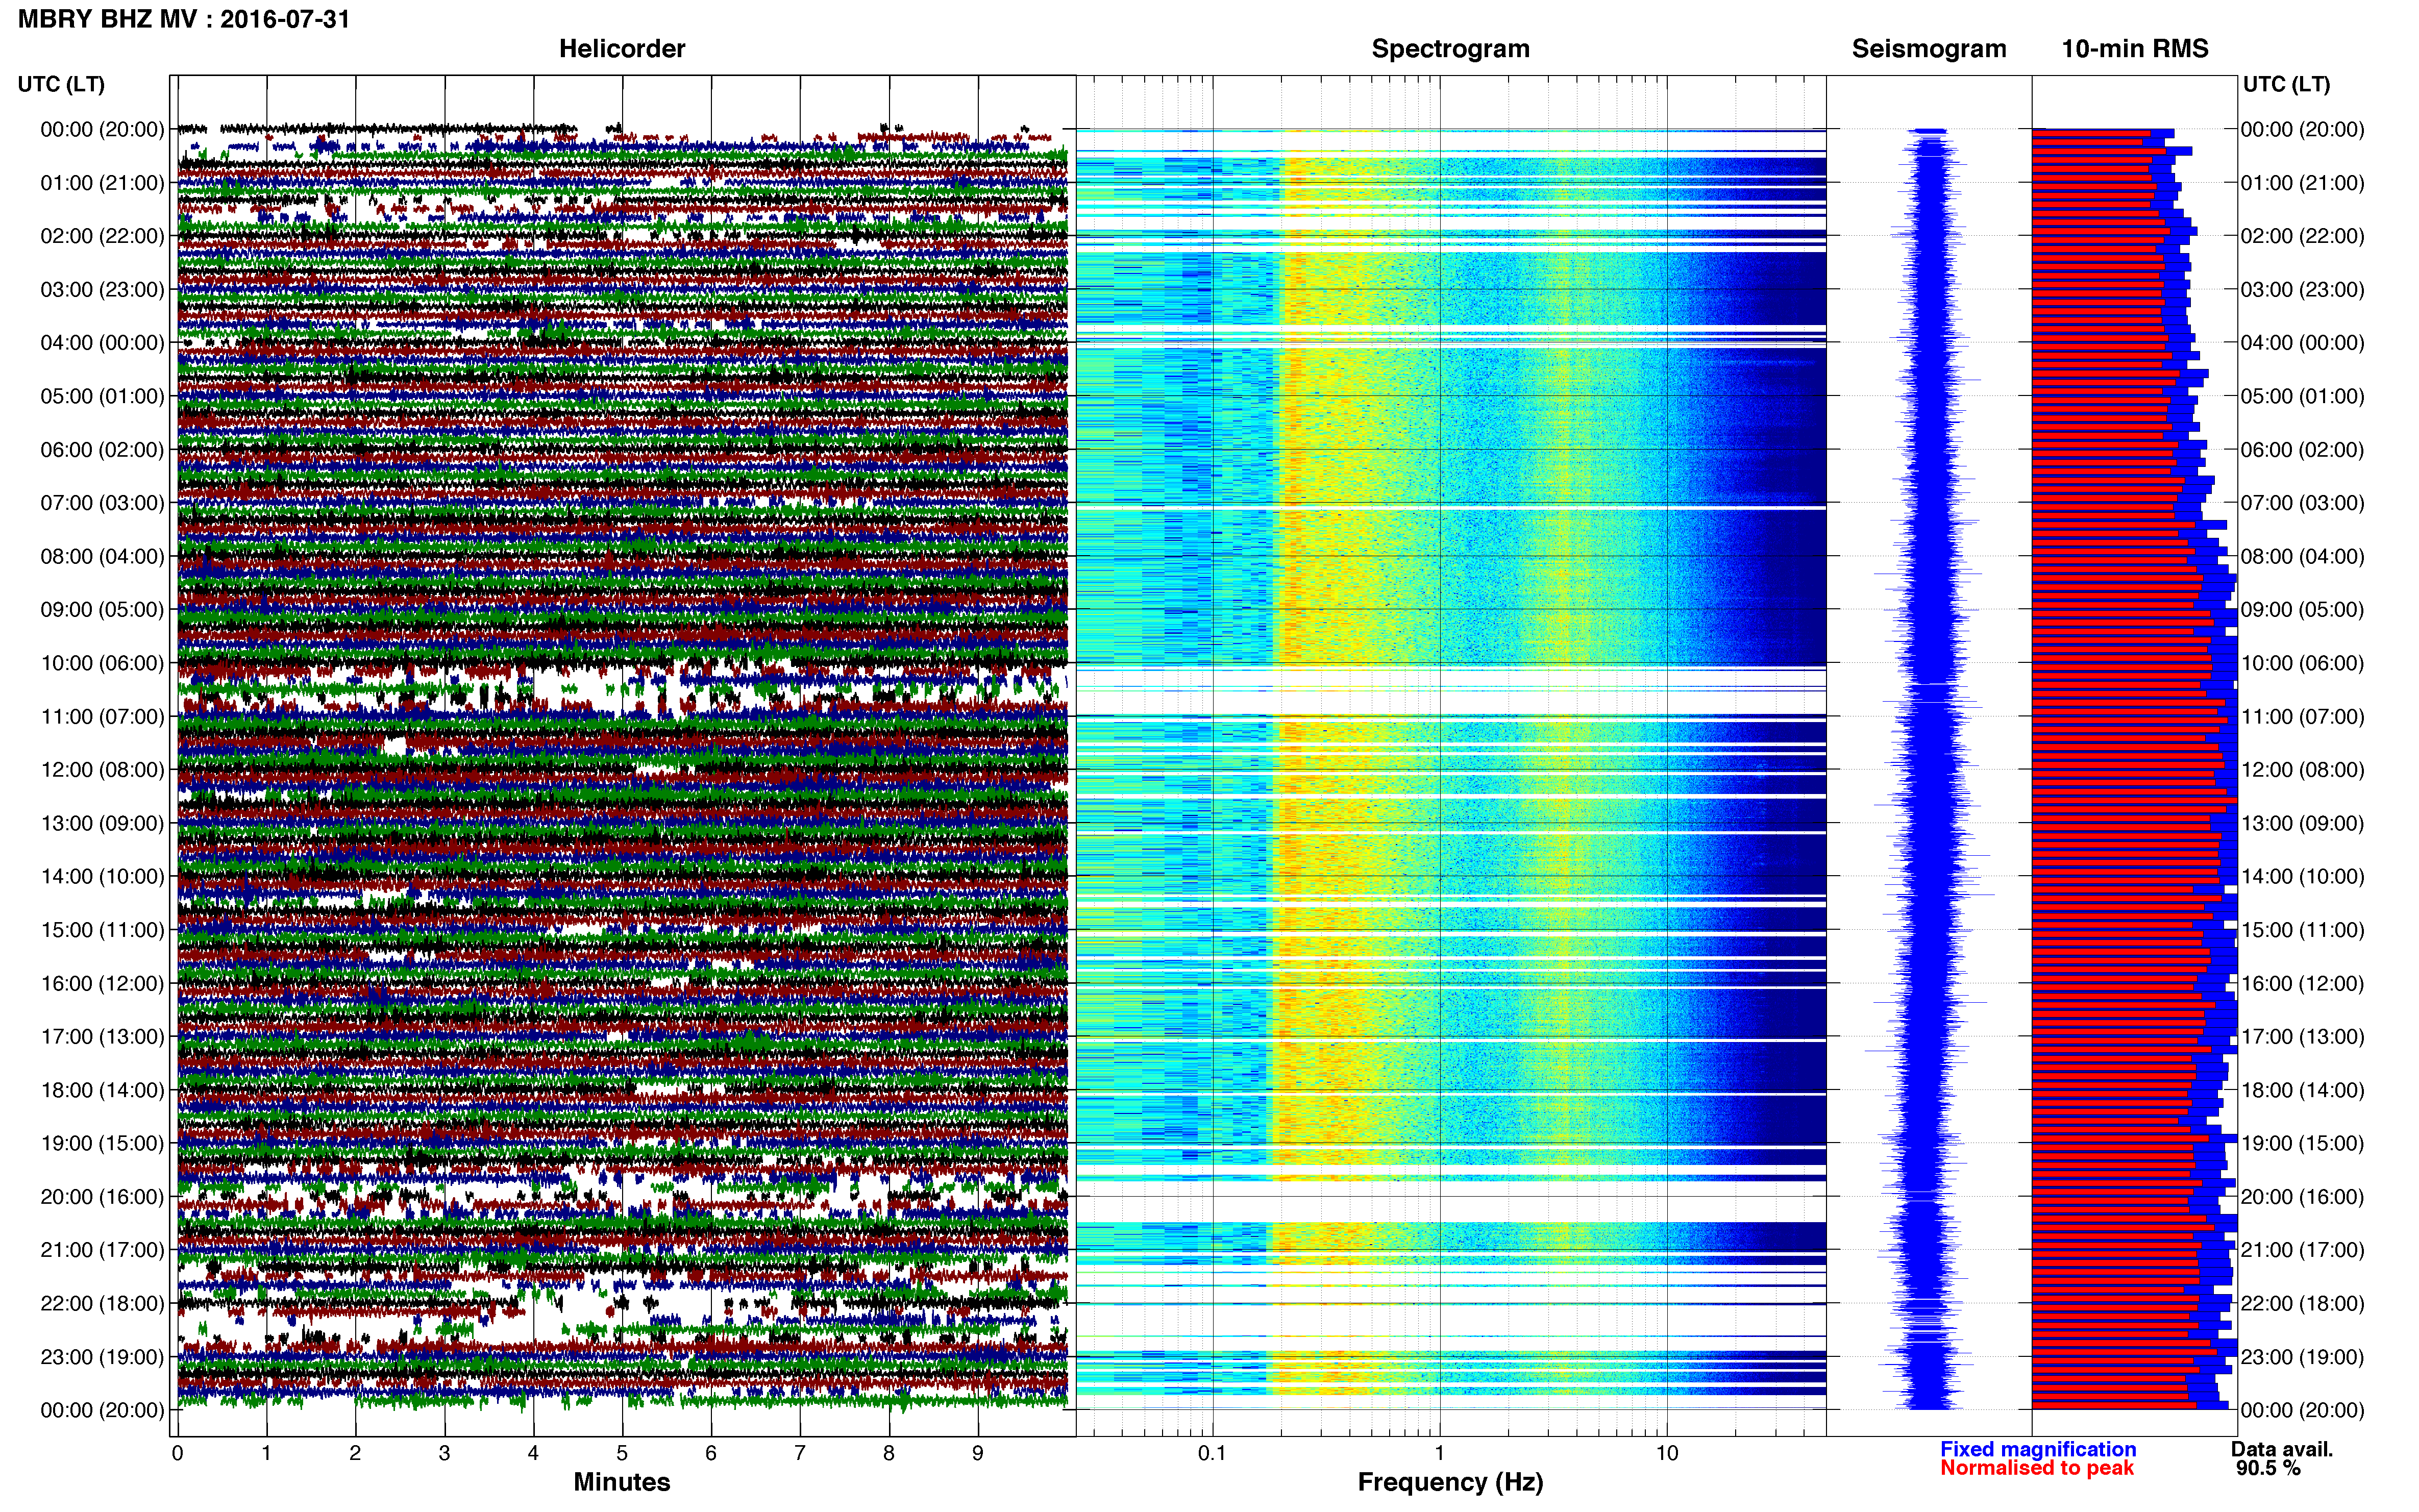Click the left '17:00 (13:00)' time label
This screenshot has width=2419, height=1512.
[x=102, y=1037]
